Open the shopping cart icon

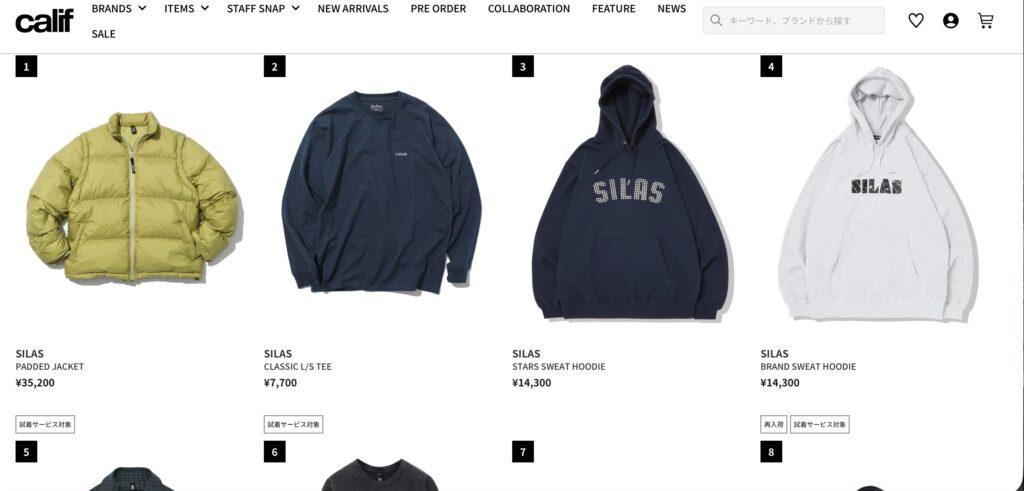pyautogui.click(x=985, y=21)
